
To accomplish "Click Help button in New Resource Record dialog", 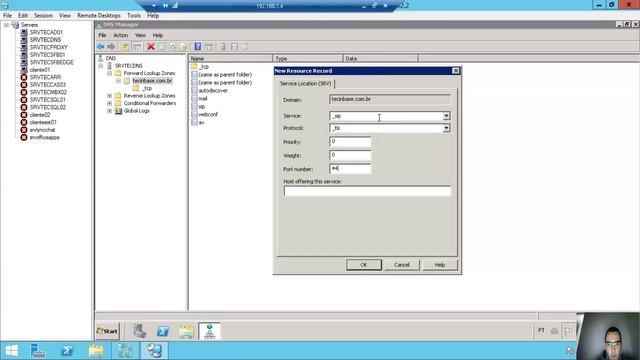I will click(440, 265).
